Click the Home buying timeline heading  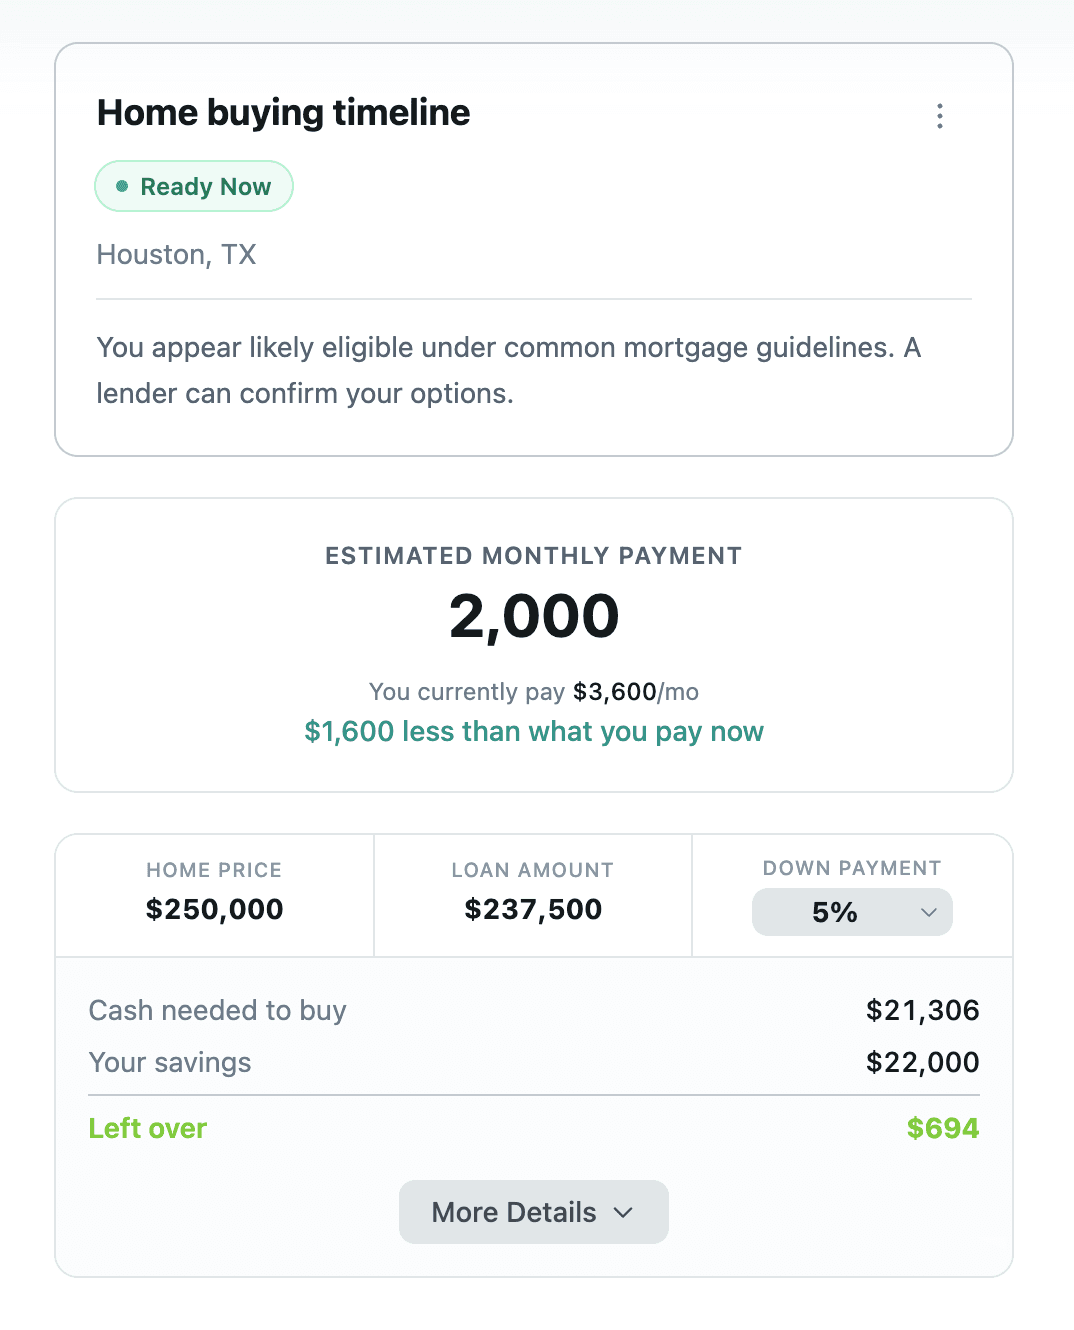283,113
